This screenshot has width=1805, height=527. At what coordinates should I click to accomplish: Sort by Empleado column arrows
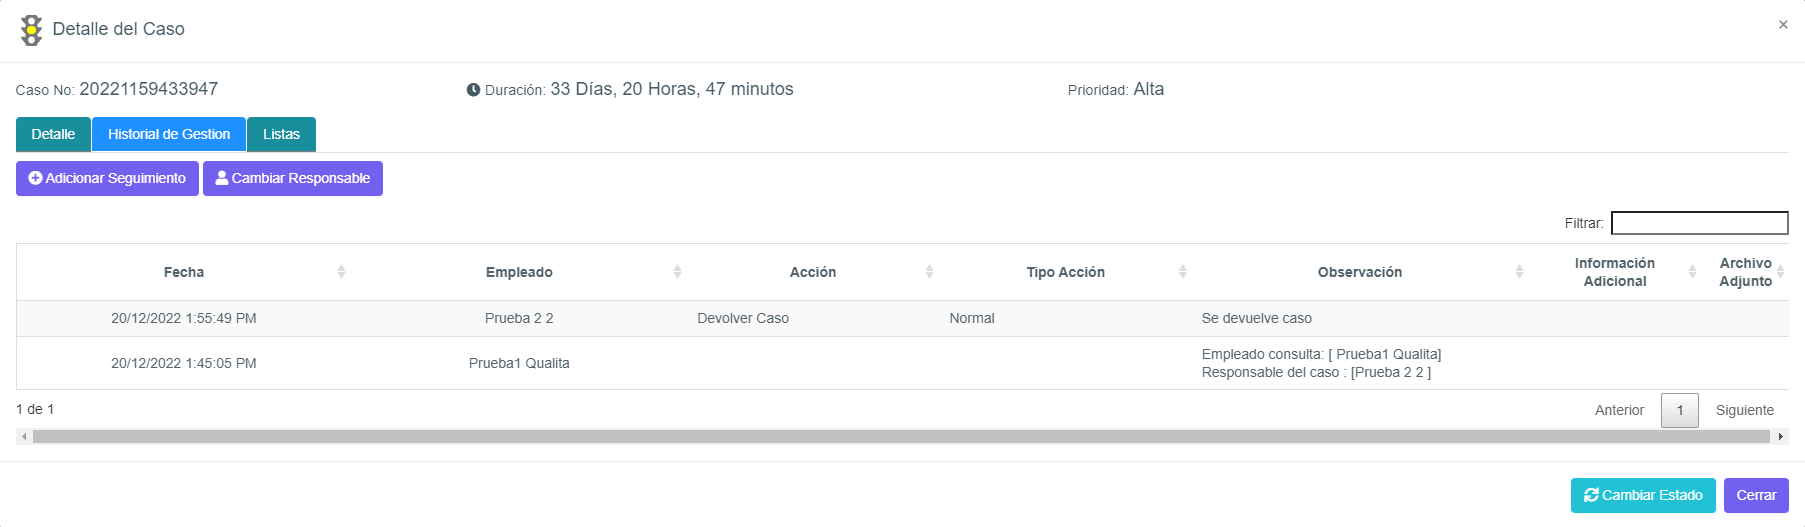tap(677, 272)
